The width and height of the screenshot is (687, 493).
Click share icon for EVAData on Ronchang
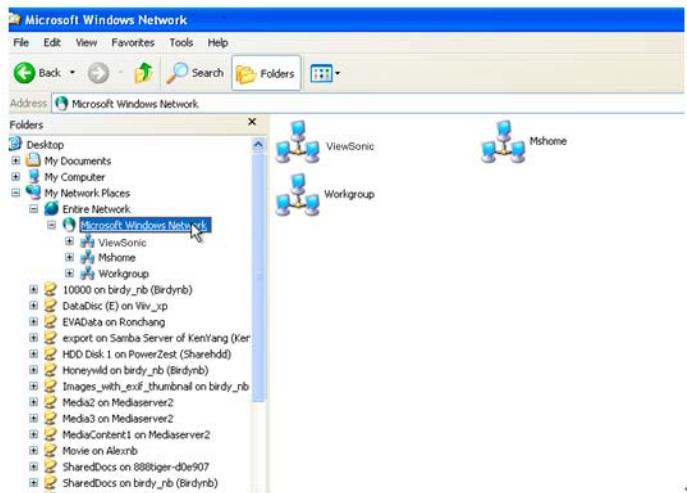pyautogui.click(x=51, y=322)
